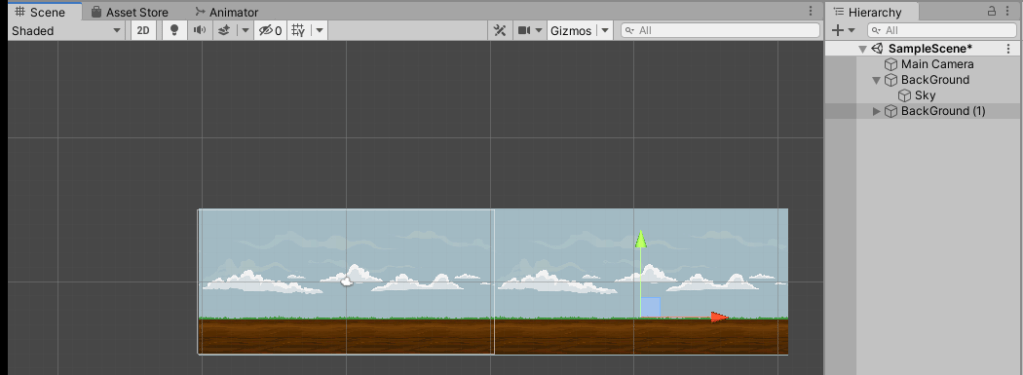
Task: Open the Scene view more options menu
Action: point(811,11)
